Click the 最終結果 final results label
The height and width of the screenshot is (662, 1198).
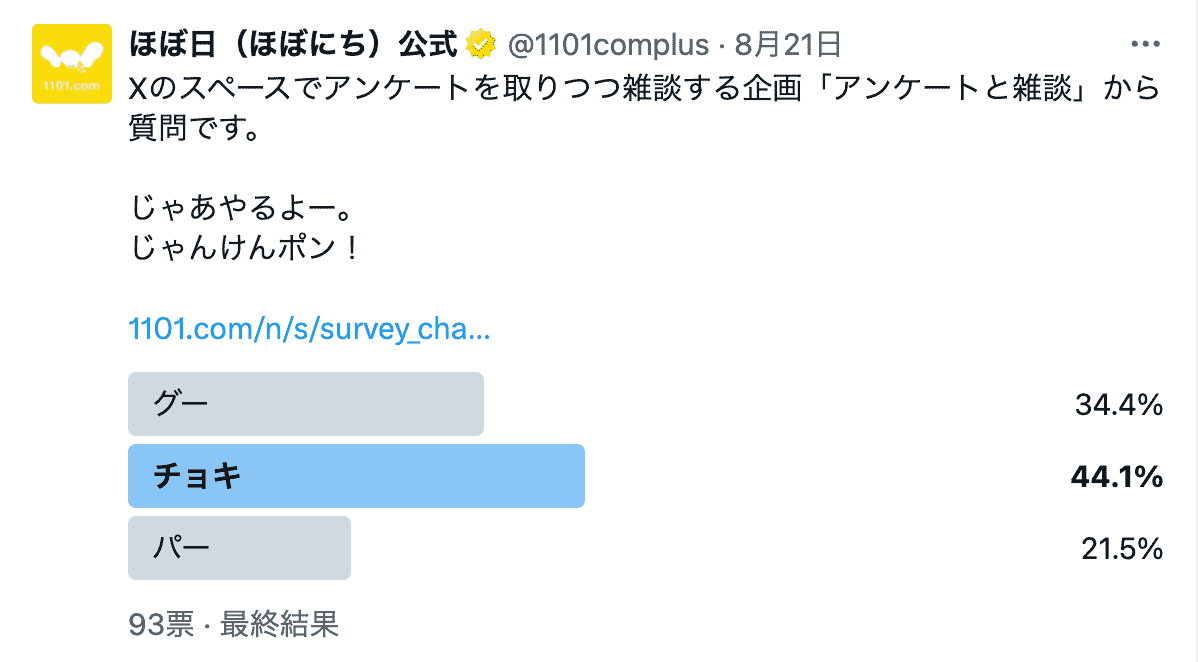pyautogui.click(x=279, y=625)
